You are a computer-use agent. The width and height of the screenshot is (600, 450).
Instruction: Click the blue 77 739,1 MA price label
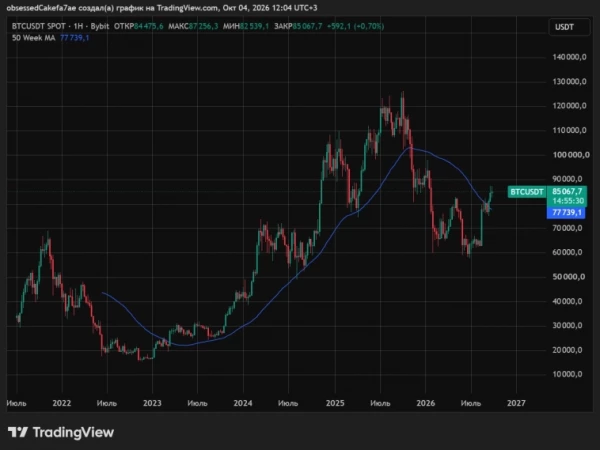coord(566,213)
